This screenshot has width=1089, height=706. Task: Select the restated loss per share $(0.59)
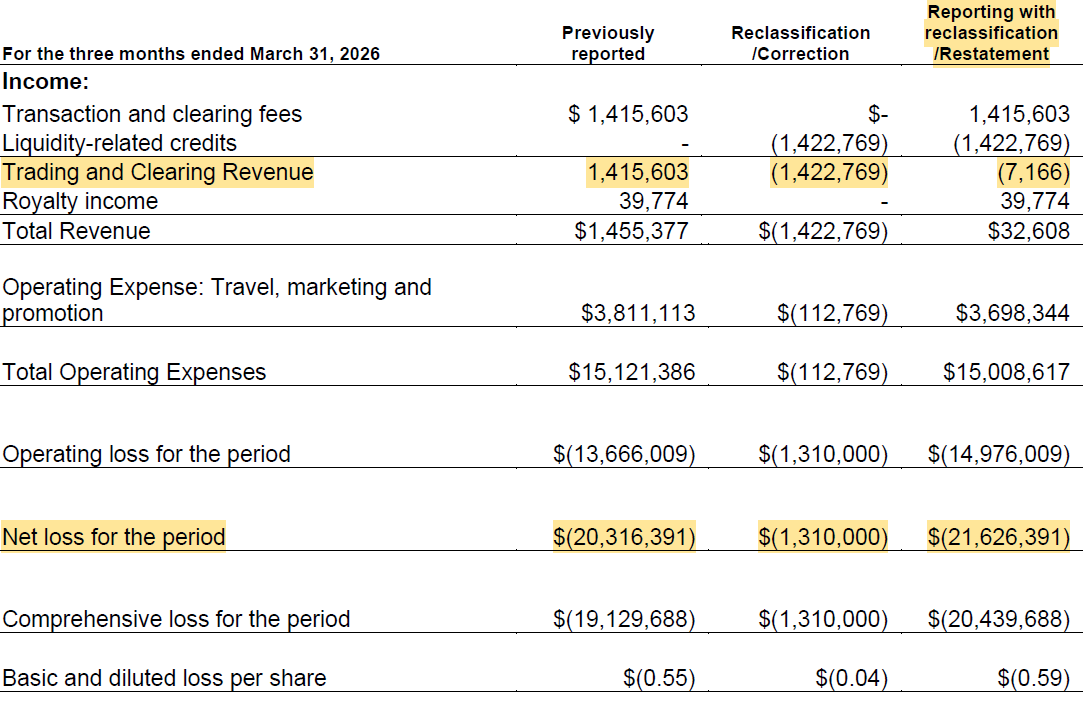coord(1033,678)
